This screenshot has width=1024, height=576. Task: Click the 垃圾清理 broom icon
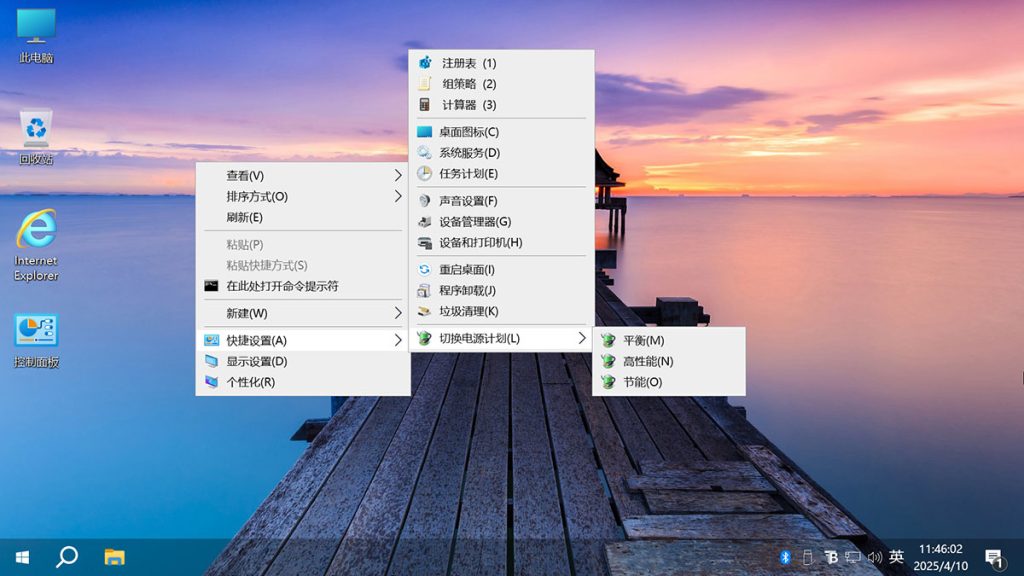424,311
